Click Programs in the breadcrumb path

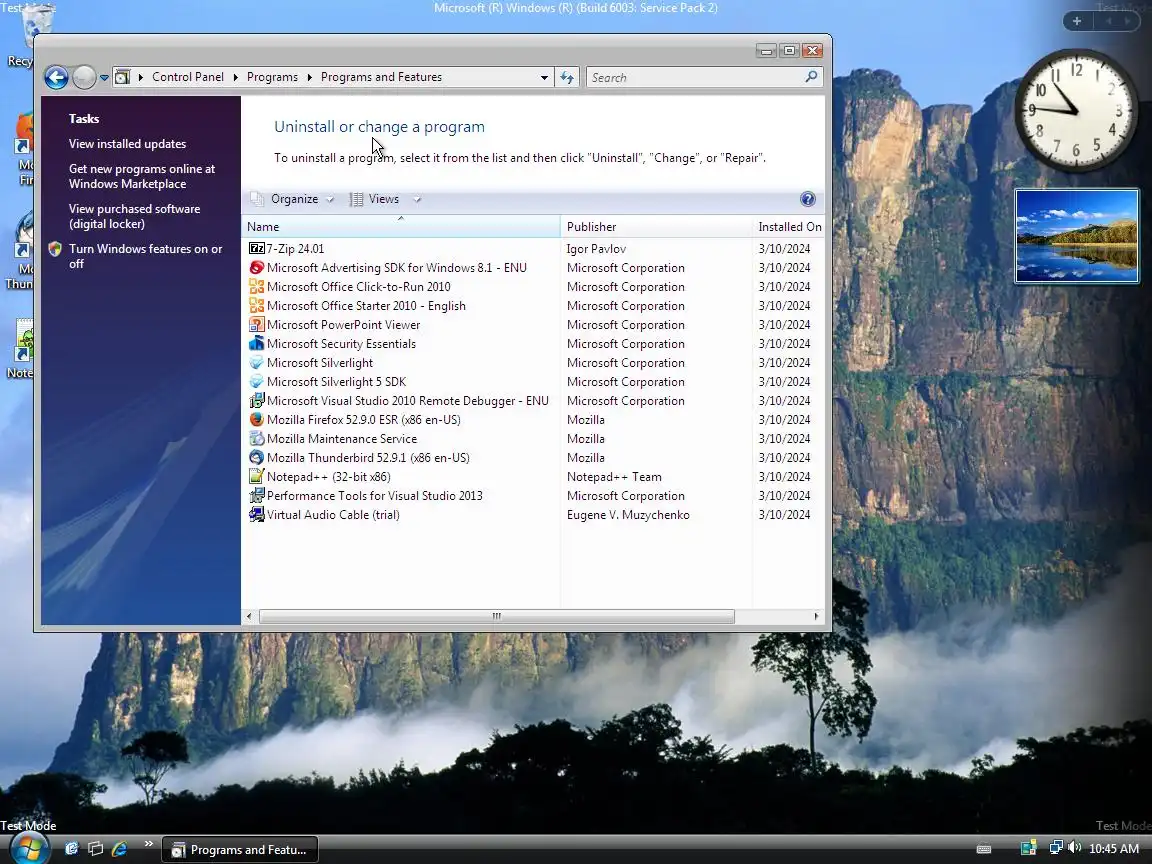click(x=272, y=77)
